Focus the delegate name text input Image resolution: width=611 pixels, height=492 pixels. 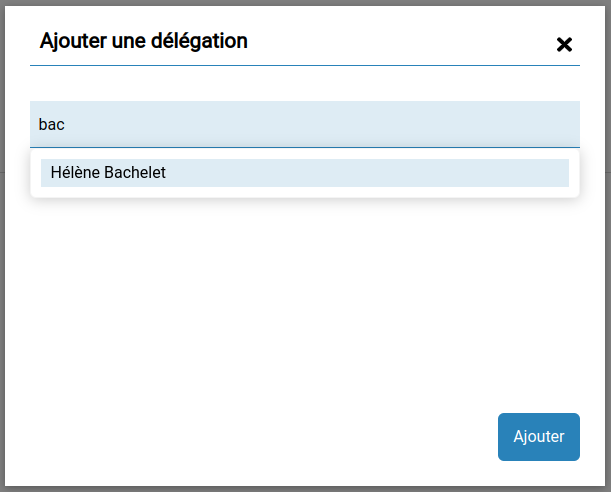point(305,125)
